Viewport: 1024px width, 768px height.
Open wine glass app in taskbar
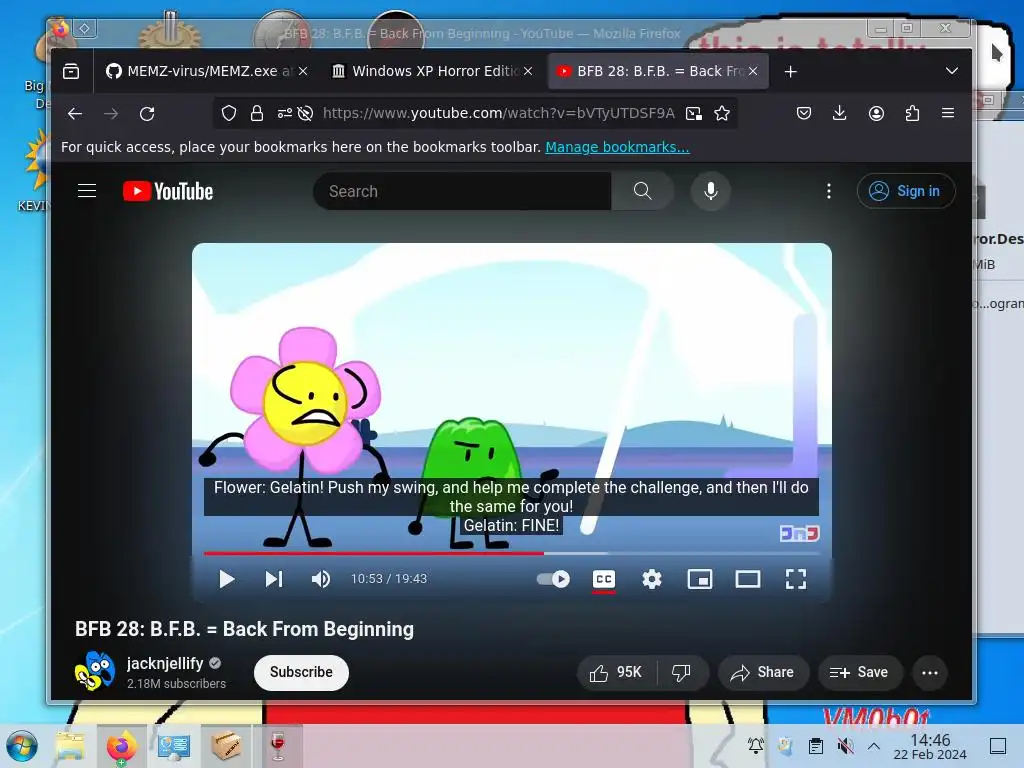(x=278, y=746)
